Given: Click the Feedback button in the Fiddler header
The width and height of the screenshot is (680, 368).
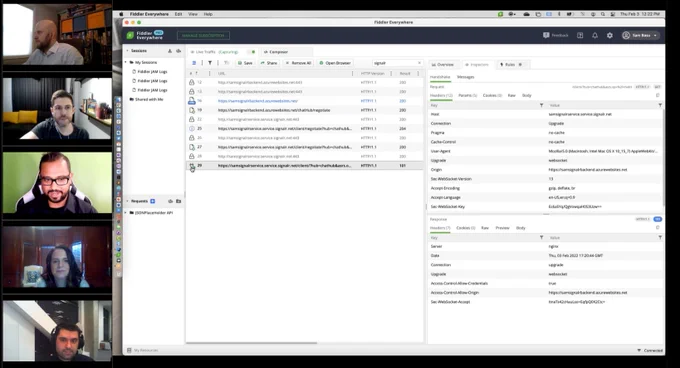Looking at the screenshot, I should tap(556, 36).
